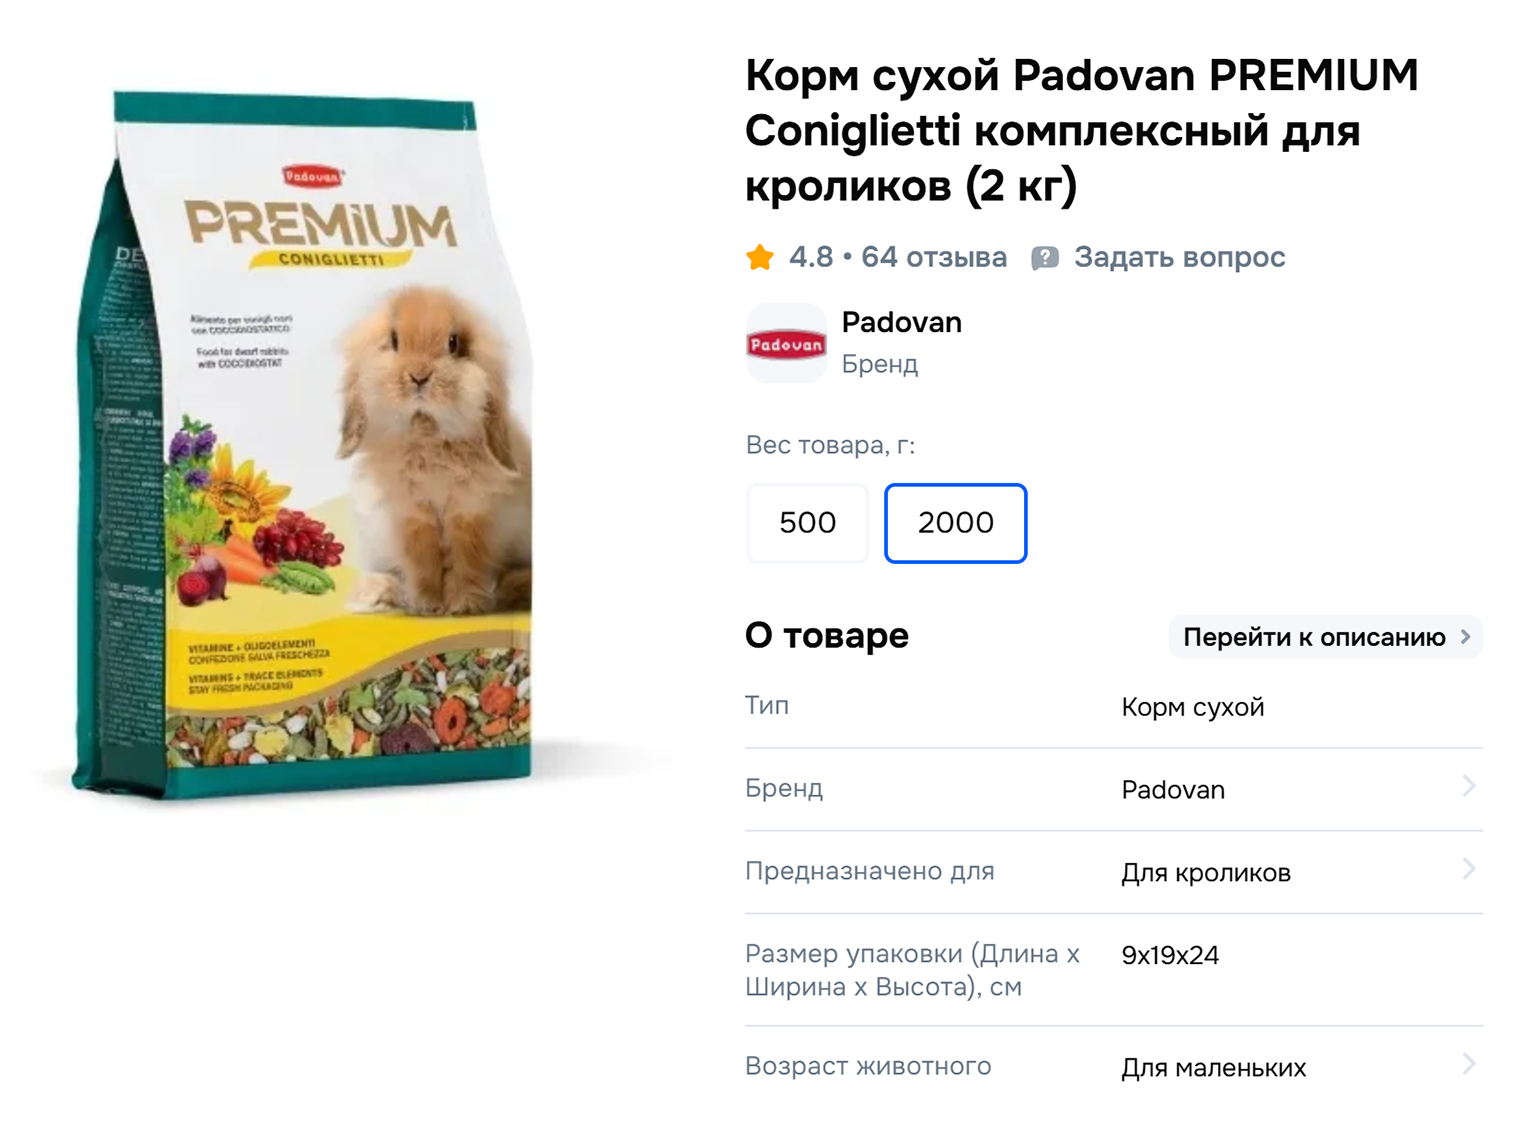
Task: Click the question mark speech bubble icon
Action: point(1044,257)
